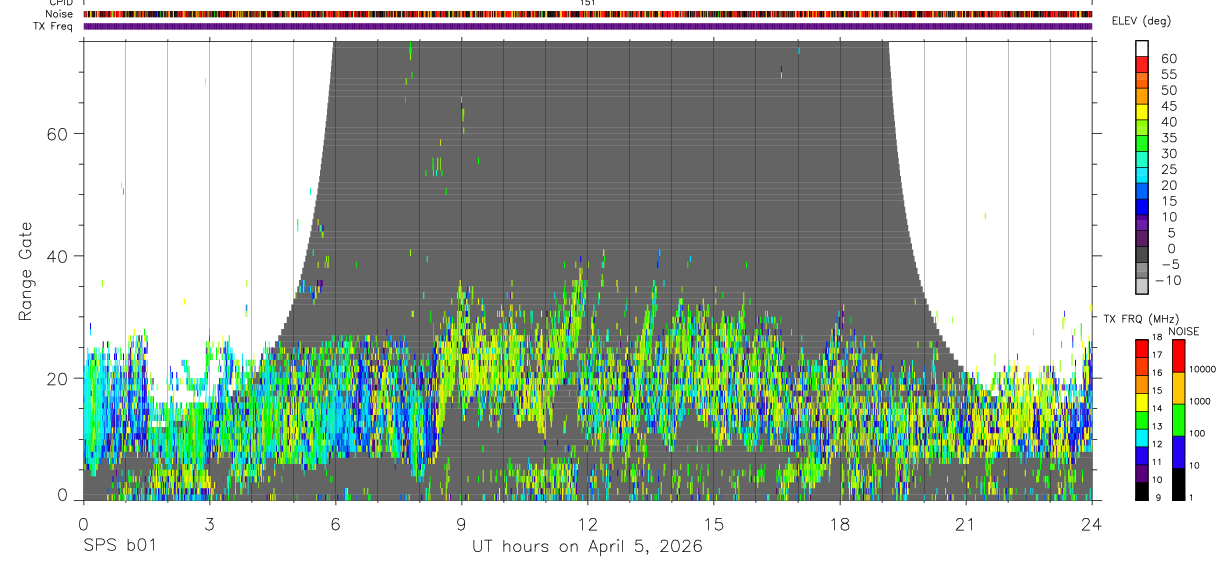Click ELEV color bar label '-10'
The image size is (1228, 567).
point(1170,281)
